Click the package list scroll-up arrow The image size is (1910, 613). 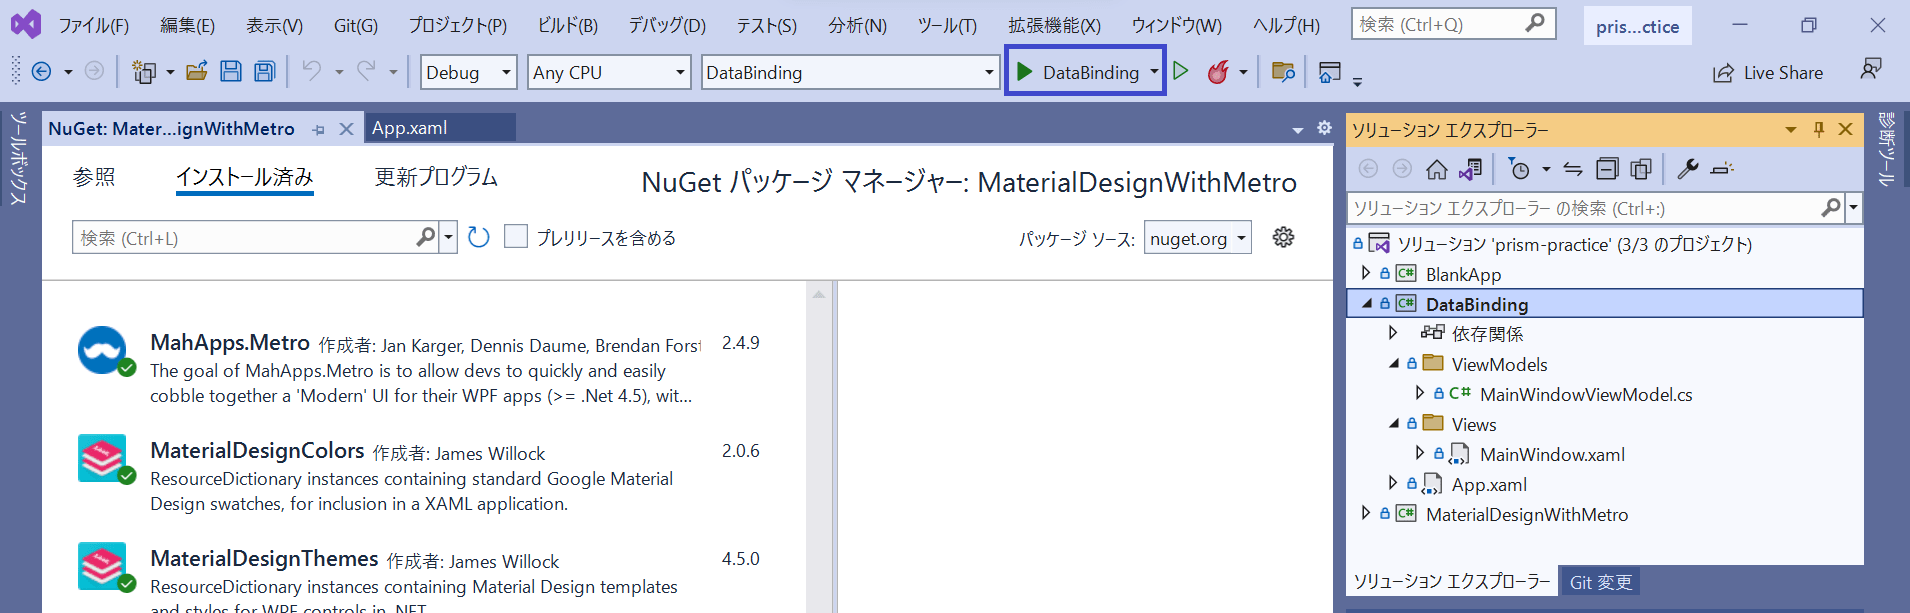[x=819, y=294]
